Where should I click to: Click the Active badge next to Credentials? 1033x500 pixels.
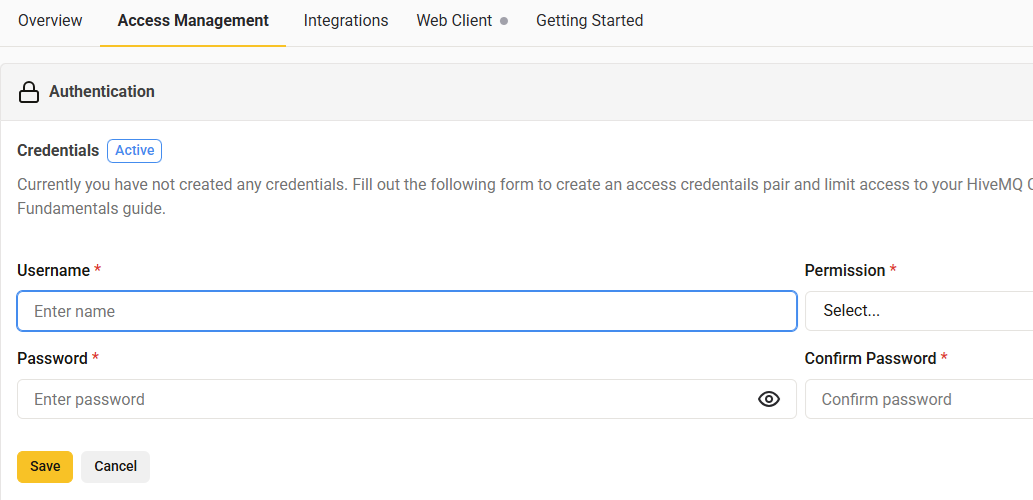(x=134, y=151)
